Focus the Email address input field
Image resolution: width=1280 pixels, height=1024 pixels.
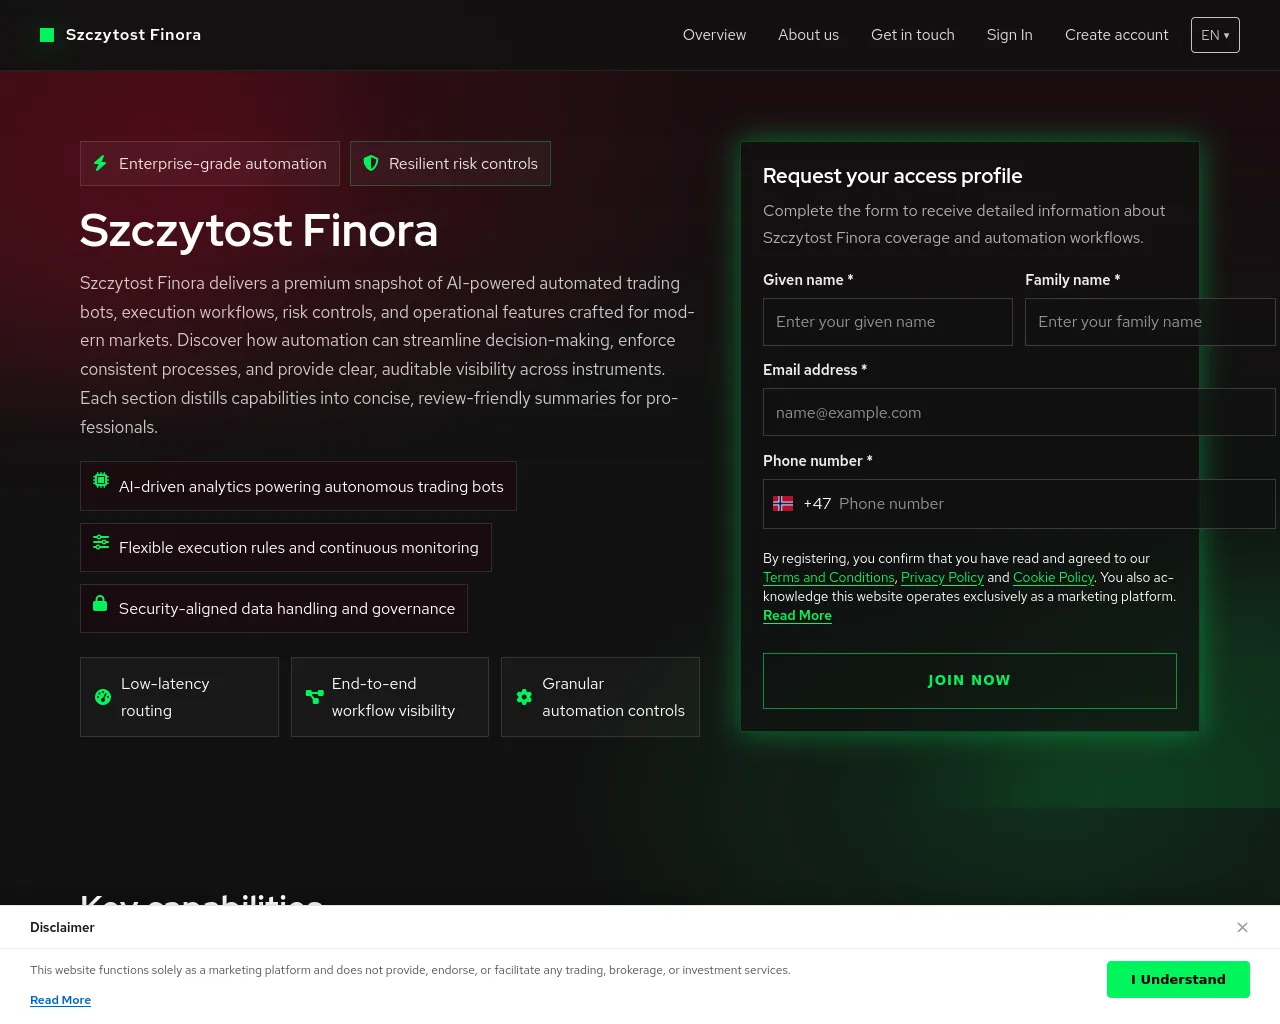[1019, 412]
